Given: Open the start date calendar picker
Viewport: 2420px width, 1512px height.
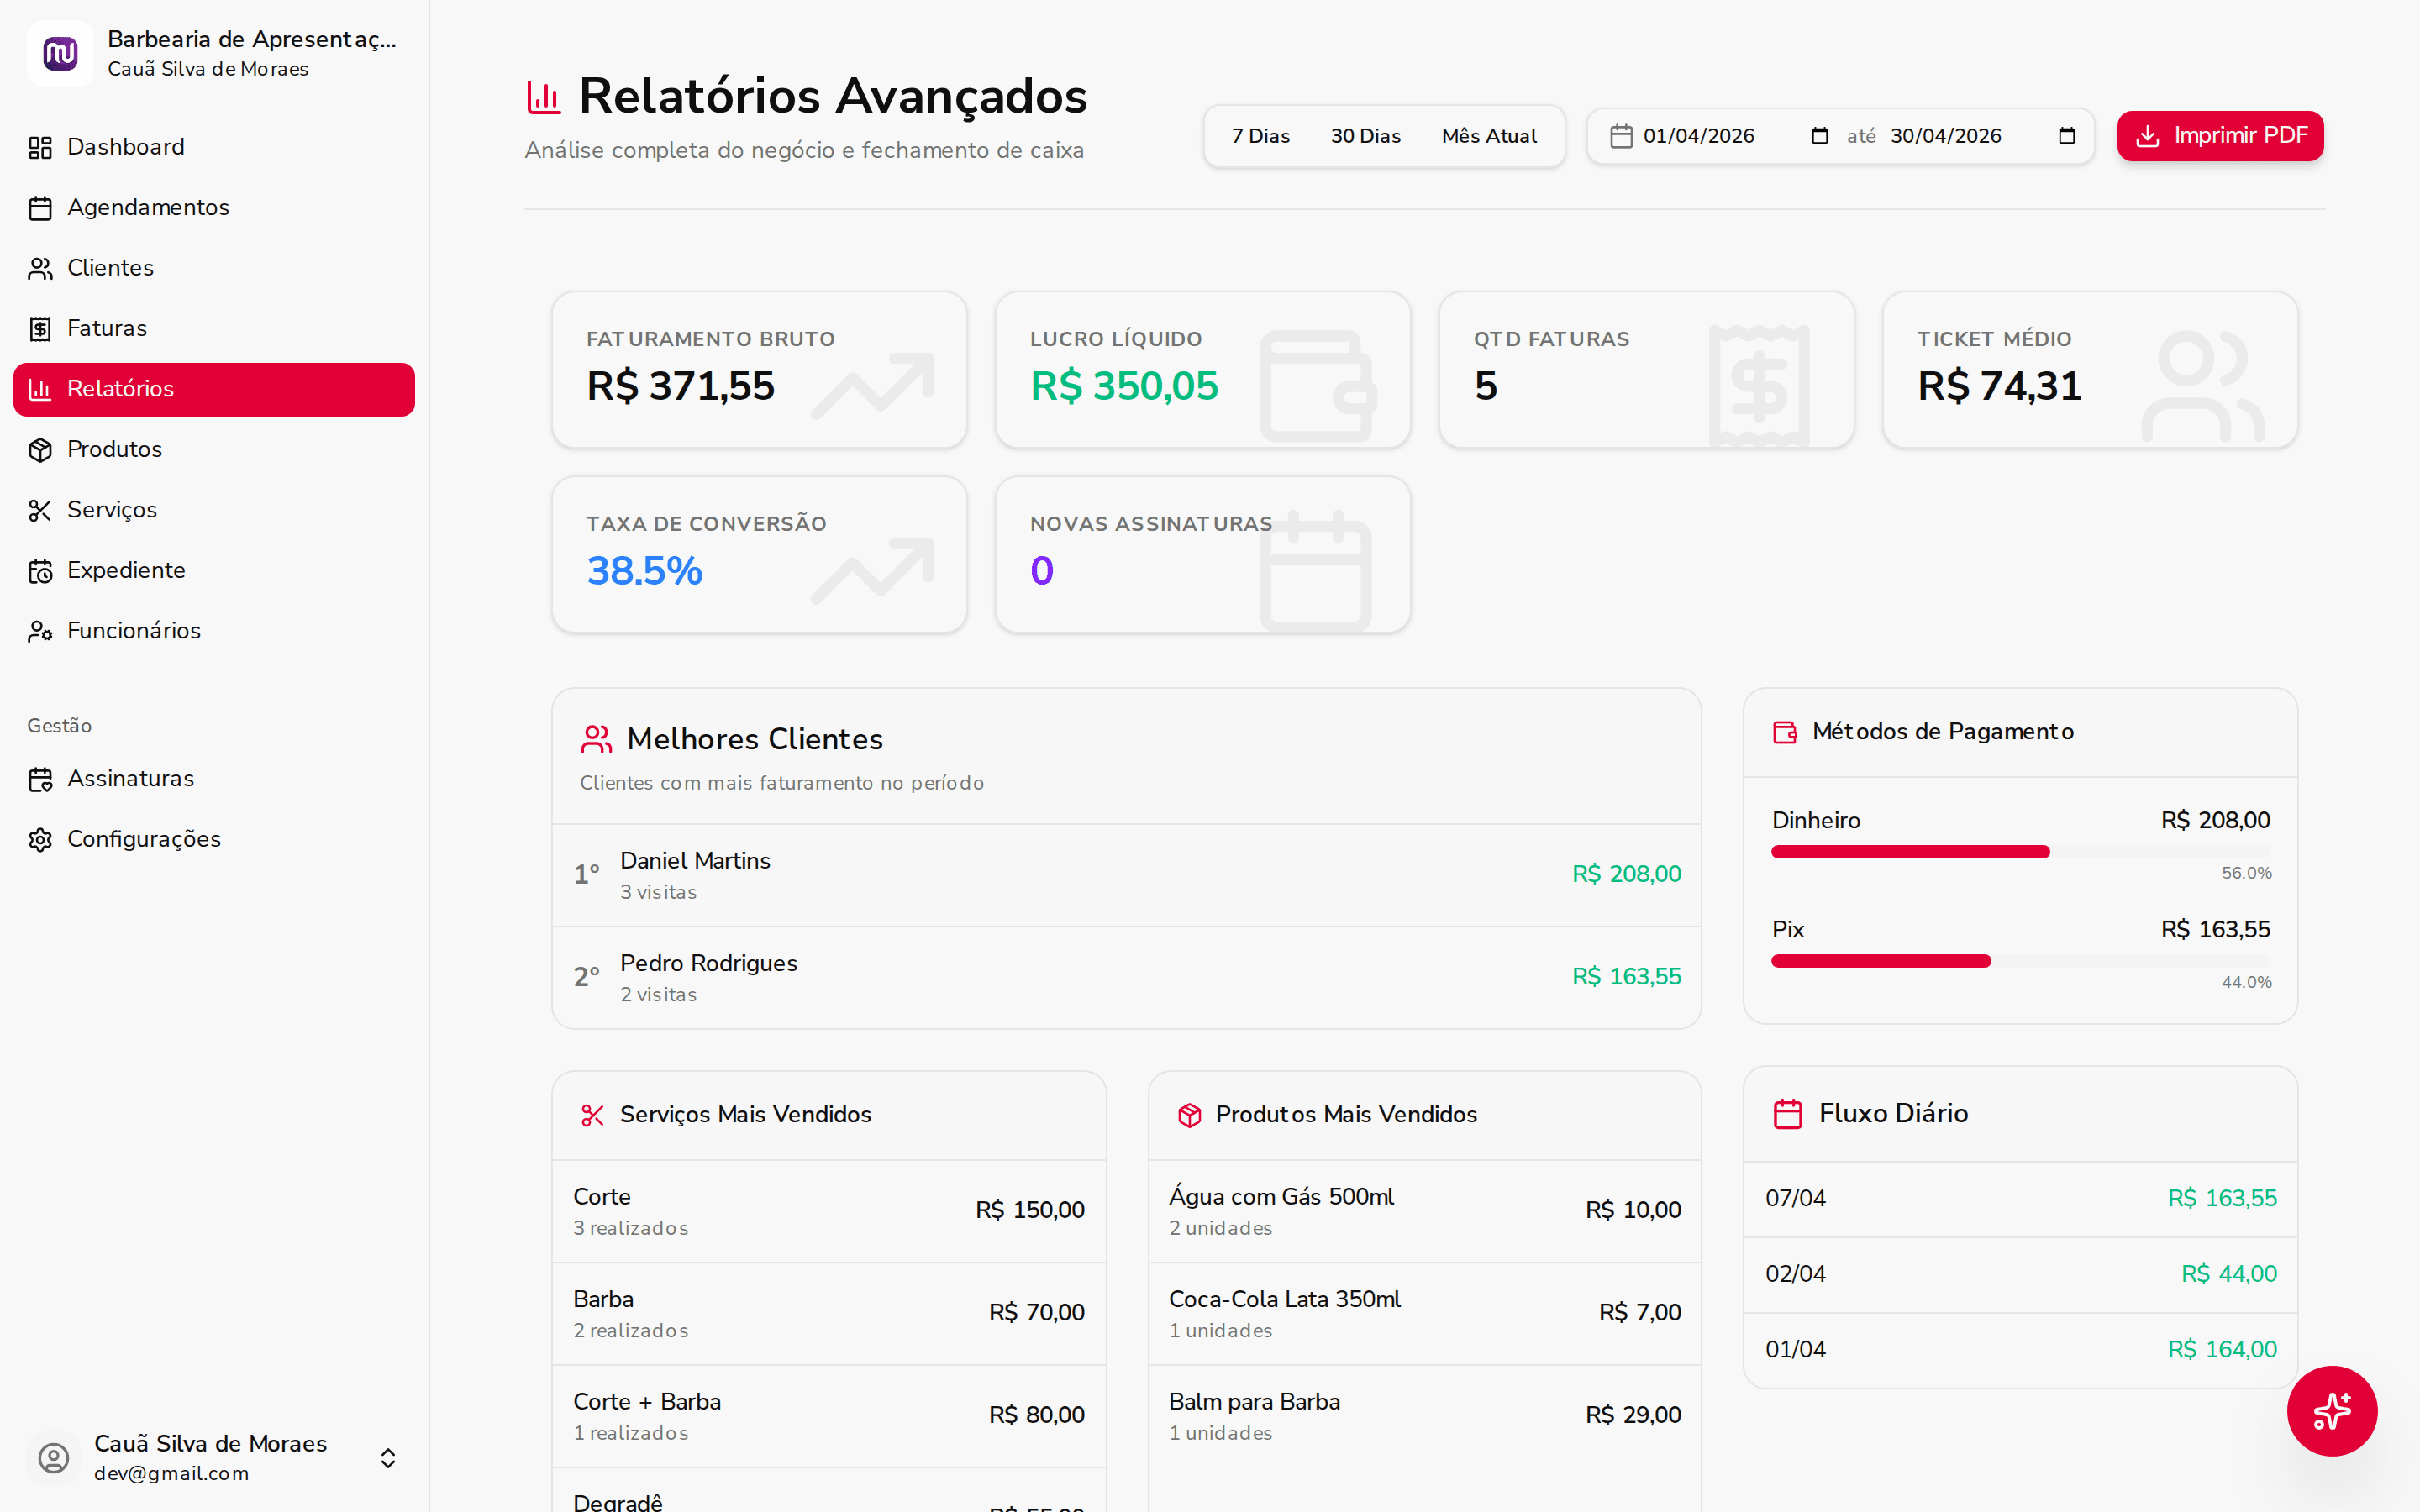Looking at the screenshot, I should (1819, 136).
